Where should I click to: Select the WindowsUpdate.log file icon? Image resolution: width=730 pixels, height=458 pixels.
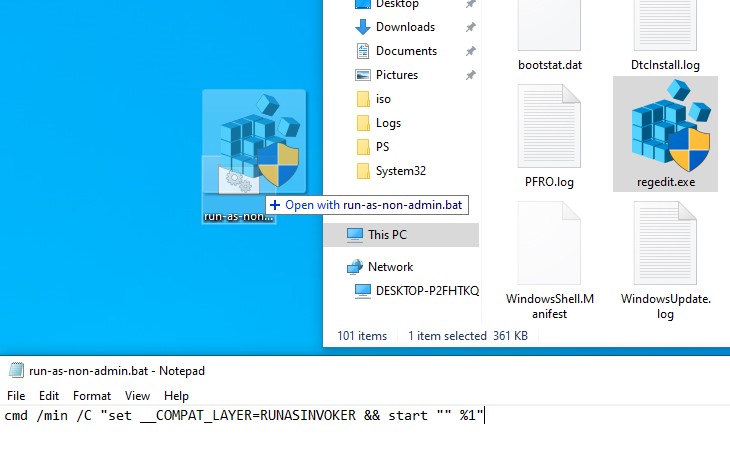click(665, 243)
